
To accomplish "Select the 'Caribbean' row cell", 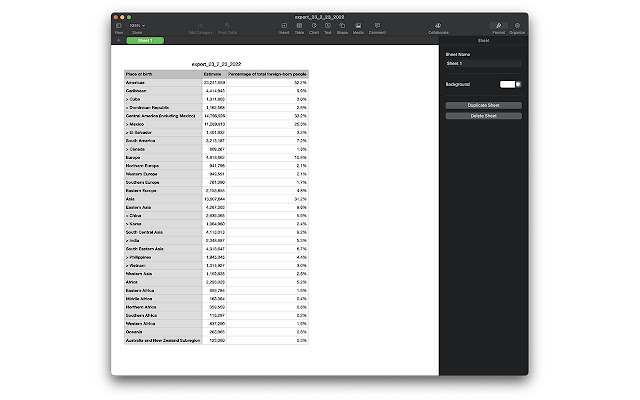I will pyautogui.click(x=163, y=91).
